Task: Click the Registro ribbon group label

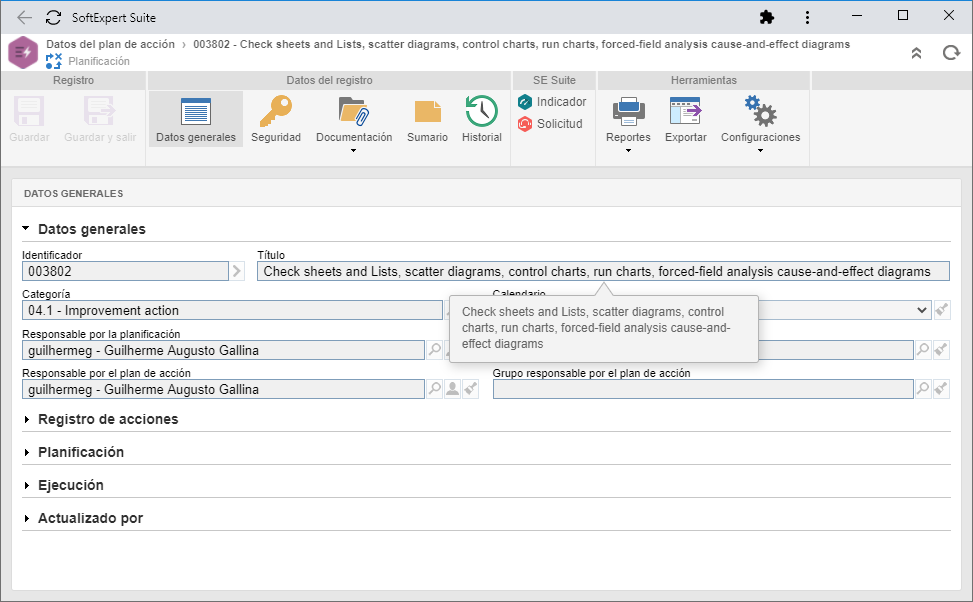Action: (73, 80)
